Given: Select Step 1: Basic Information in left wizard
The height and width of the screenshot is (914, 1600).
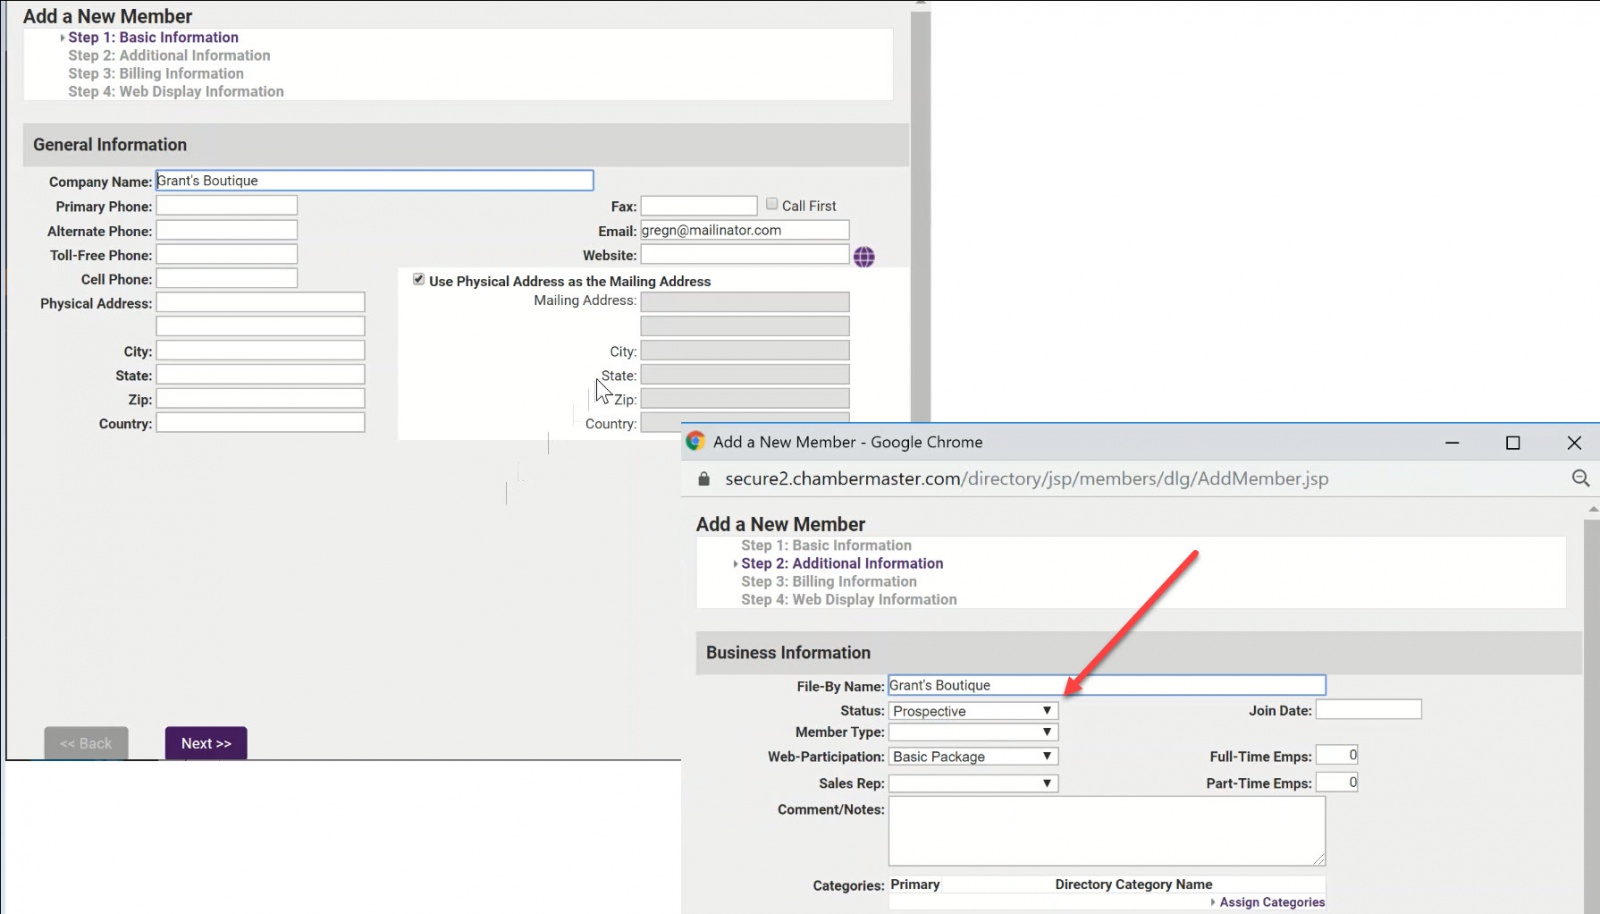Looking at the screenshot, I should coord(153,38).
